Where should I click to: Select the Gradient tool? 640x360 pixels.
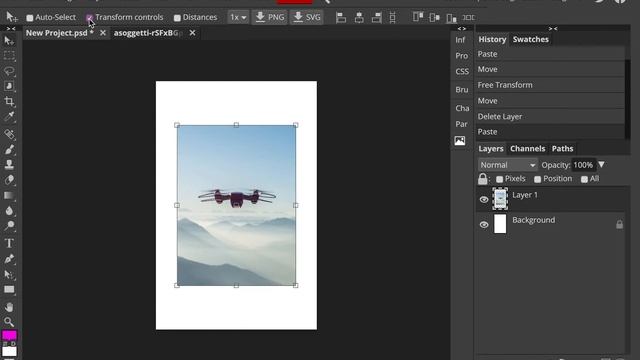coord(9,196)
